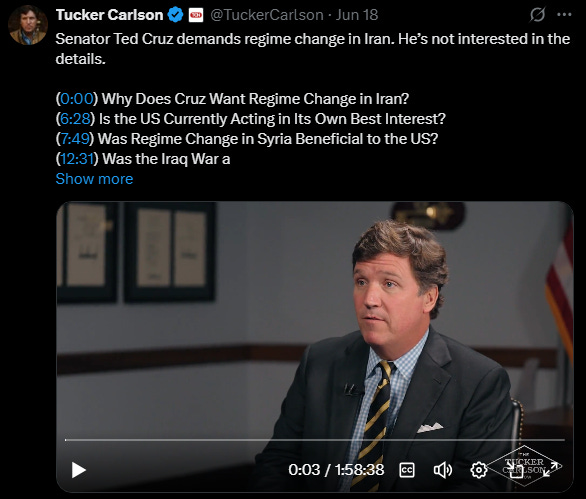Play the video
Image resolution: width=586 pixels, height=499 pixels.
(78, 470)
